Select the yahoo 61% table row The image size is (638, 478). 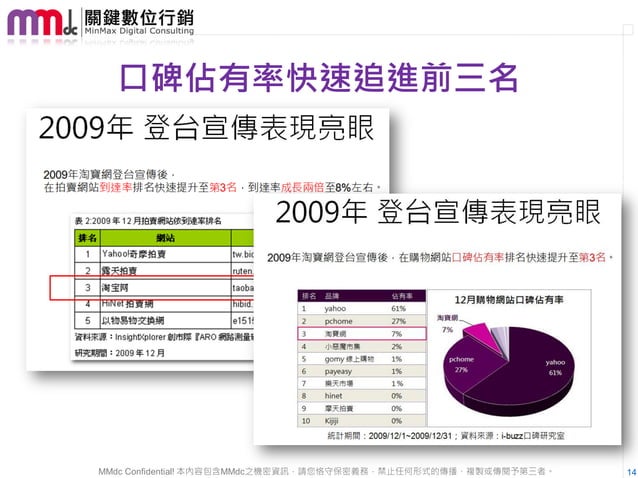(362, 308)
